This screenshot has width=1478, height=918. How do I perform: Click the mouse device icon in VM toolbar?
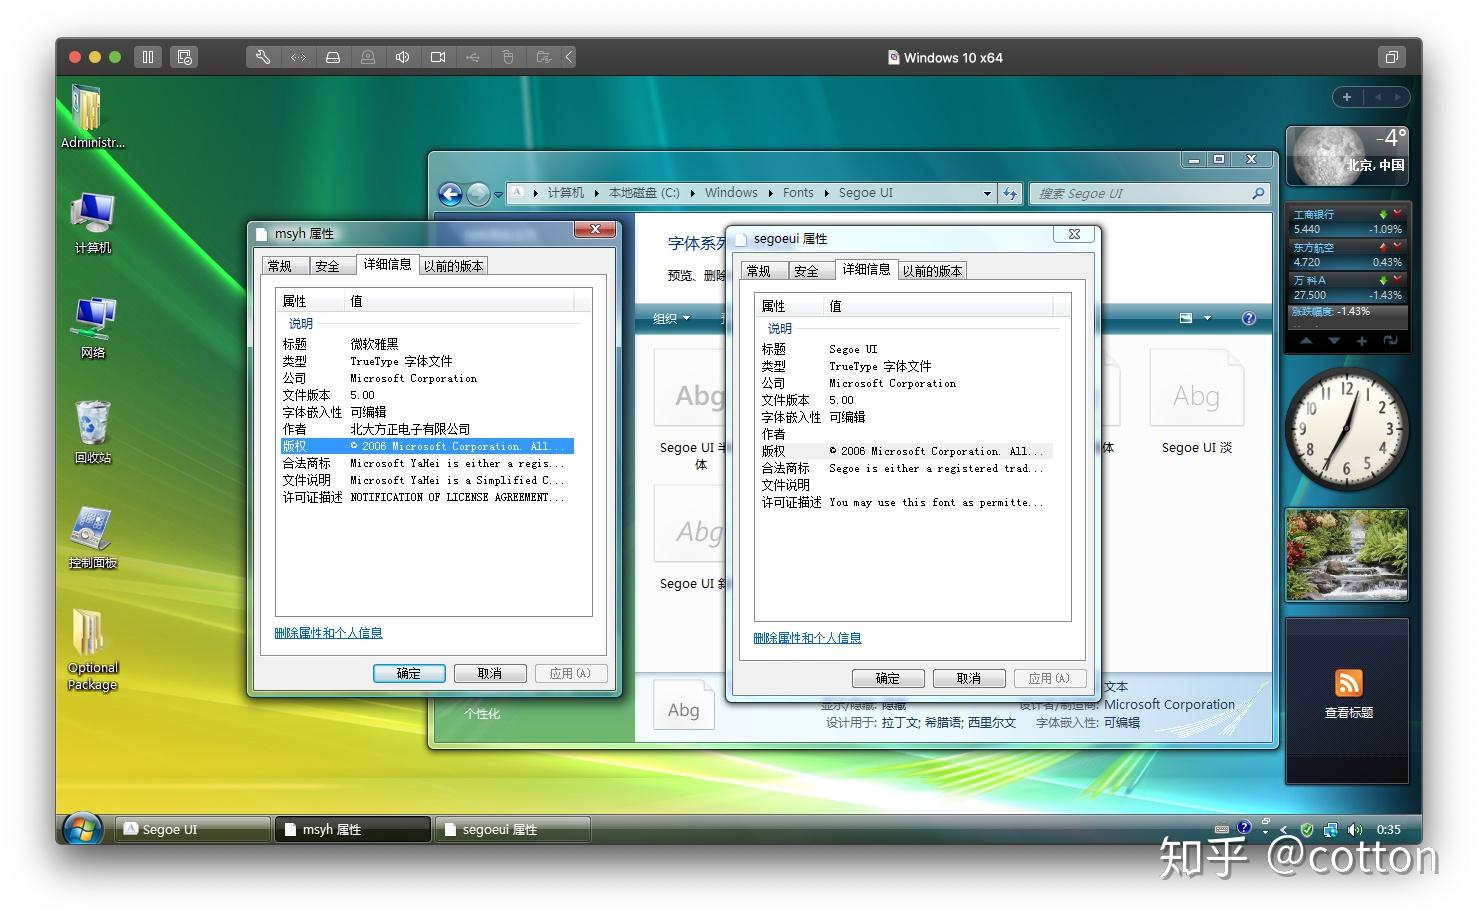point(508,57)
